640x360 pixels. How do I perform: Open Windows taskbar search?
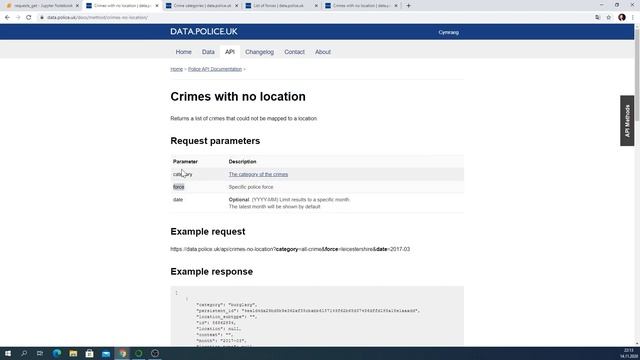(x=24, y=353)
